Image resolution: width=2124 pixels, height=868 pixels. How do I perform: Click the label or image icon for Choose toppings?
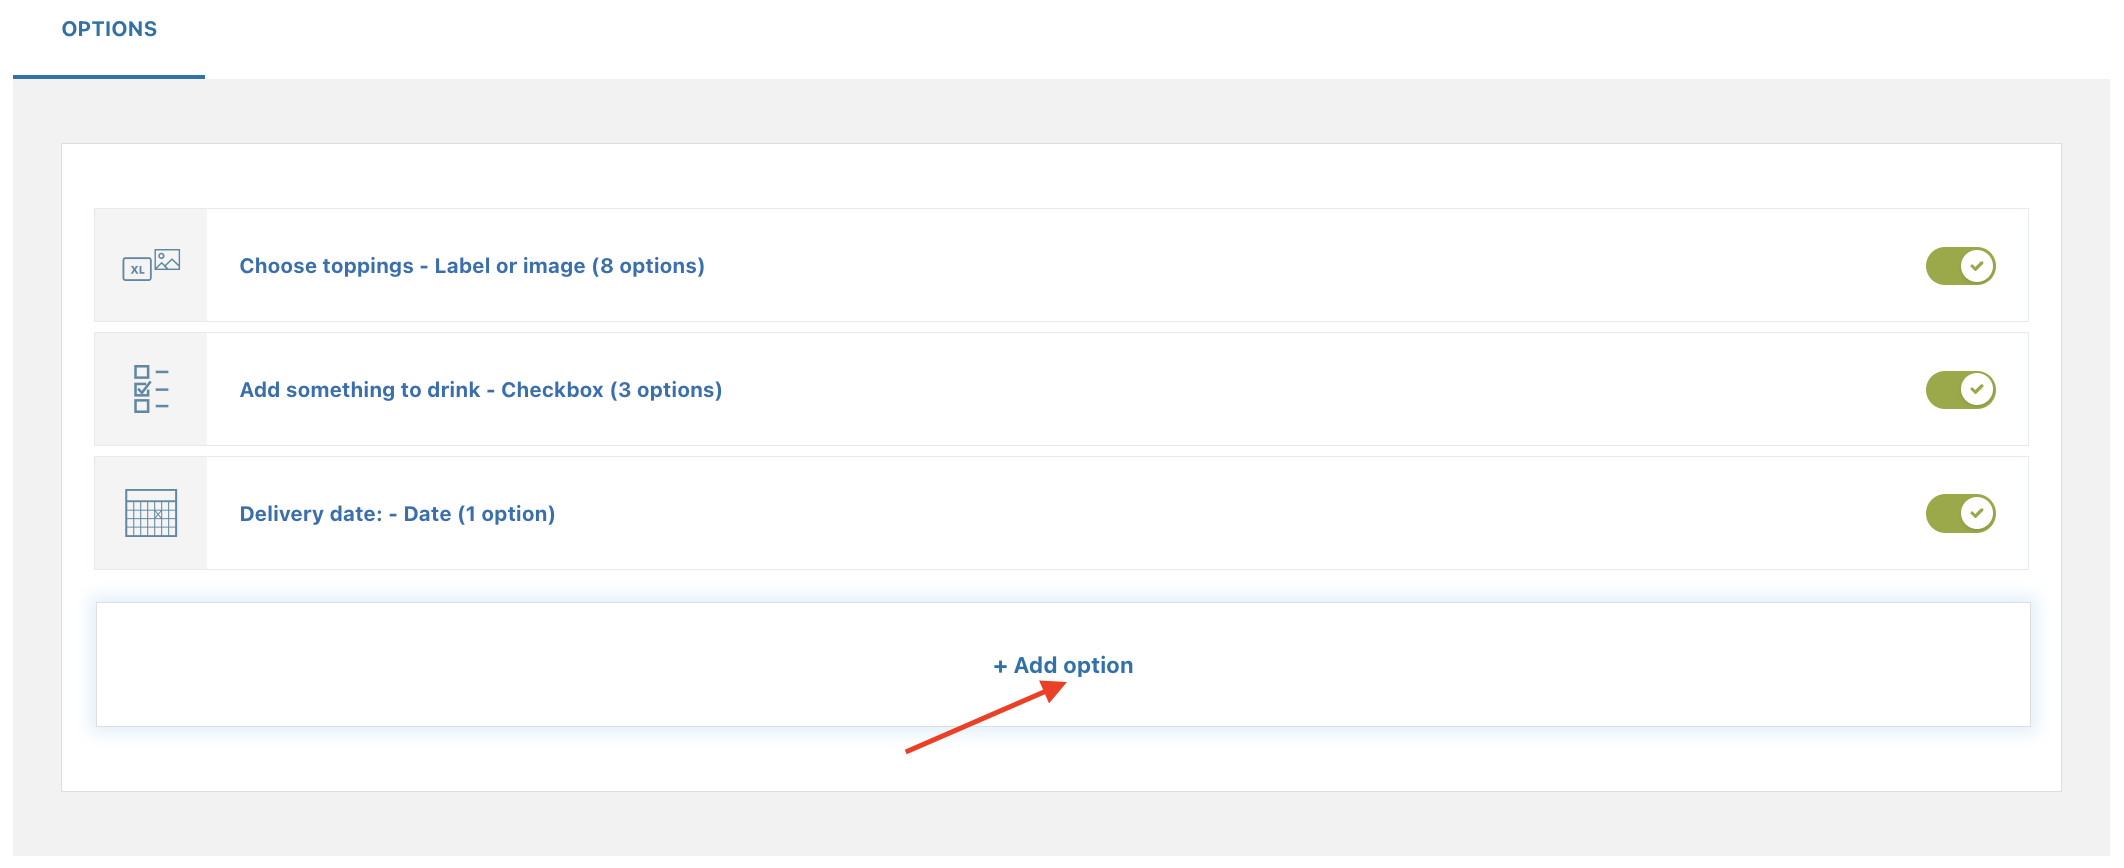[151, 265]
